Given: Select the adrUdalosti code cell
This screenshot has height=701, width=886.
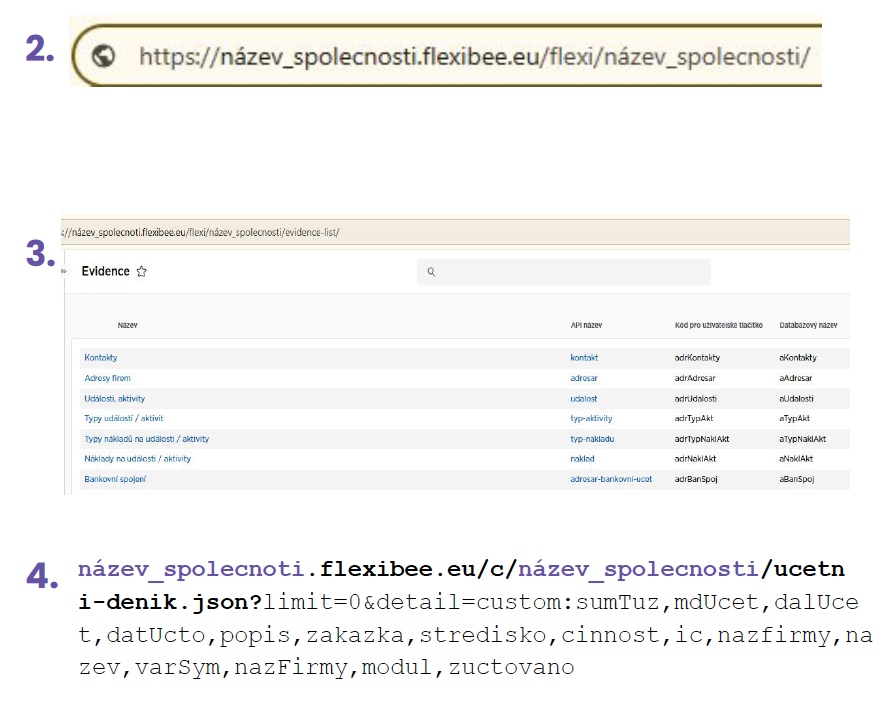Looking at the screenshot, I should coord(696,398).
